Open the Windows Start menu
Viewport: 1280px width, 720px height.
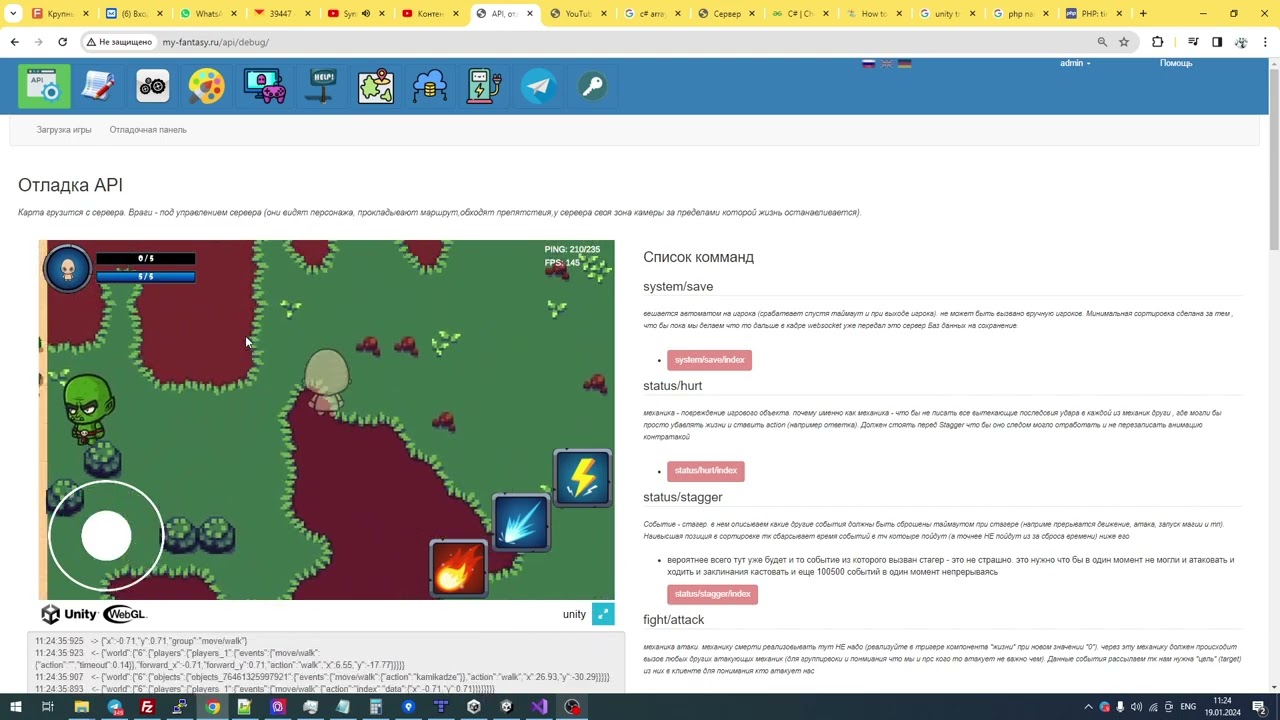coord(15,707)
